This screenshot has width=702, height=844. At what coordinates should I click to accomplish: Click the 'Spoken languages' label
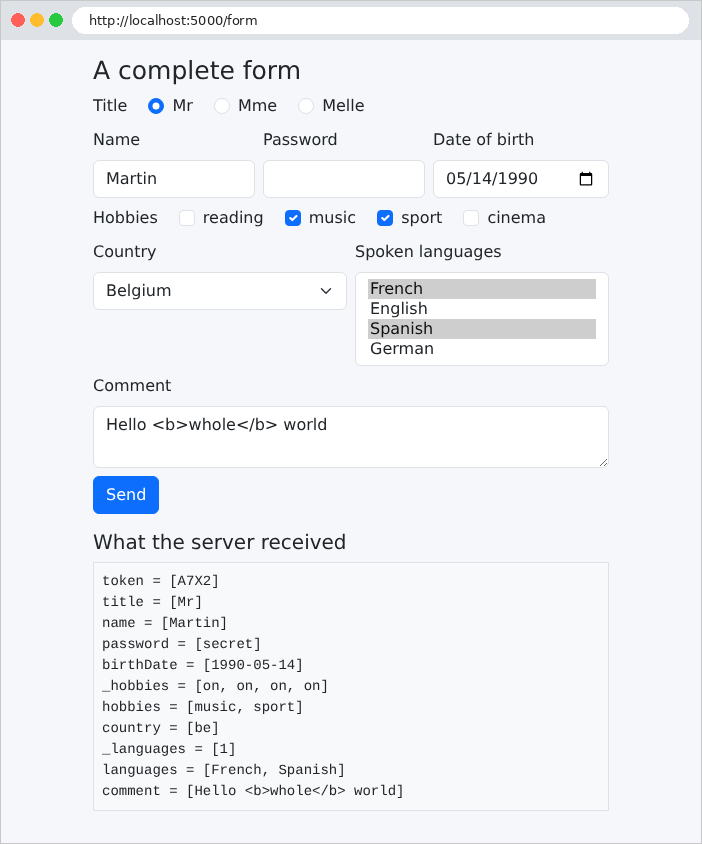(428, 252)
